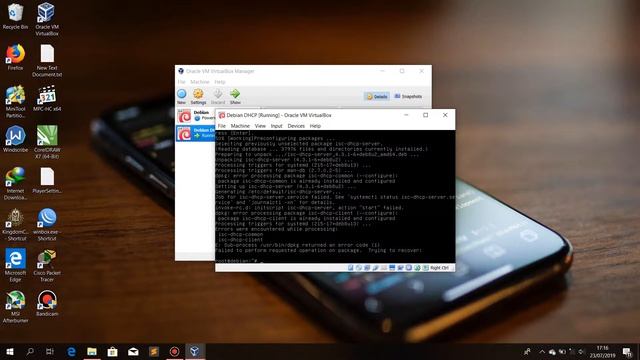Viewport: 640px width, 360px height.
Task: Select winbox.exe shortcut on desktop
Action: tap(47, 224)
